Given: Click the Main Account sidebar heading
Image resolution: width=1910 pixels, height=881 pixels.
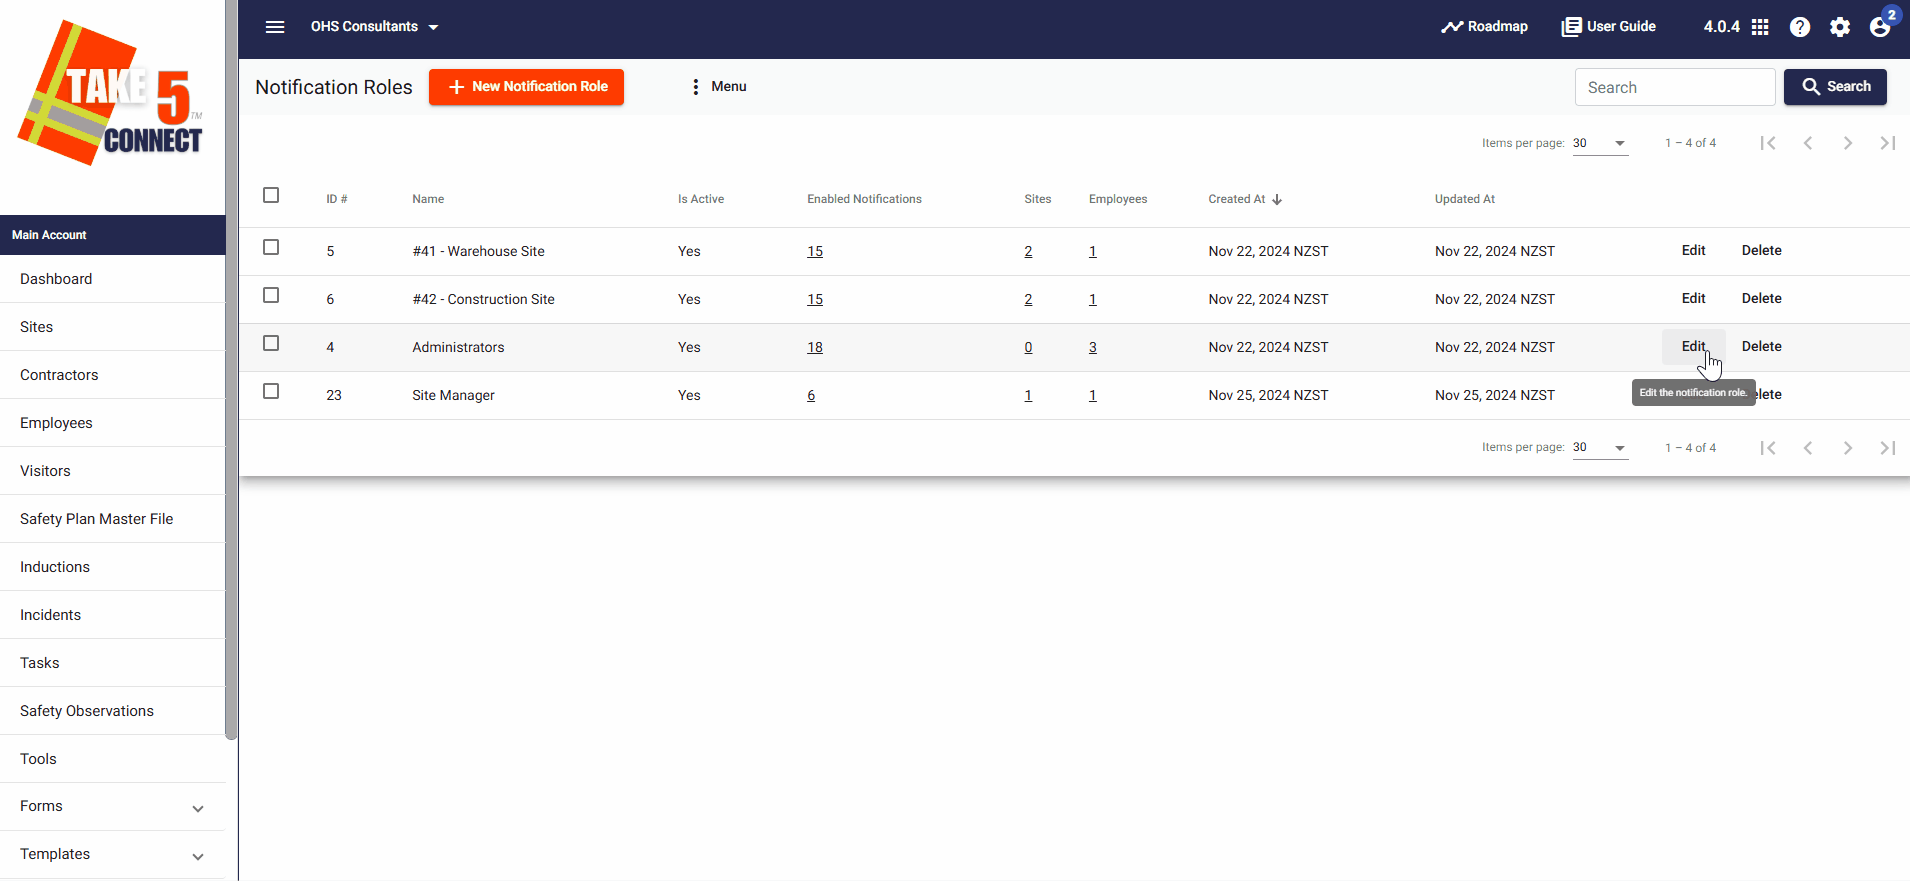Looking at the screenshot, I should click(x=112, y=235).
